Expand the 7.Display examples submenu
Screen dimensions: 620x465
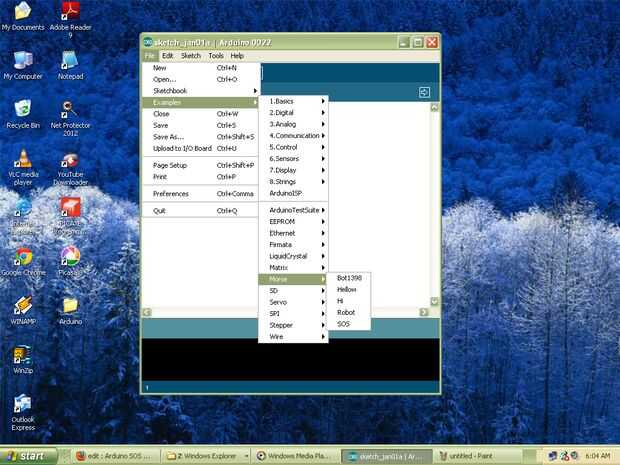pyautogui.click(x=293, y=170)
